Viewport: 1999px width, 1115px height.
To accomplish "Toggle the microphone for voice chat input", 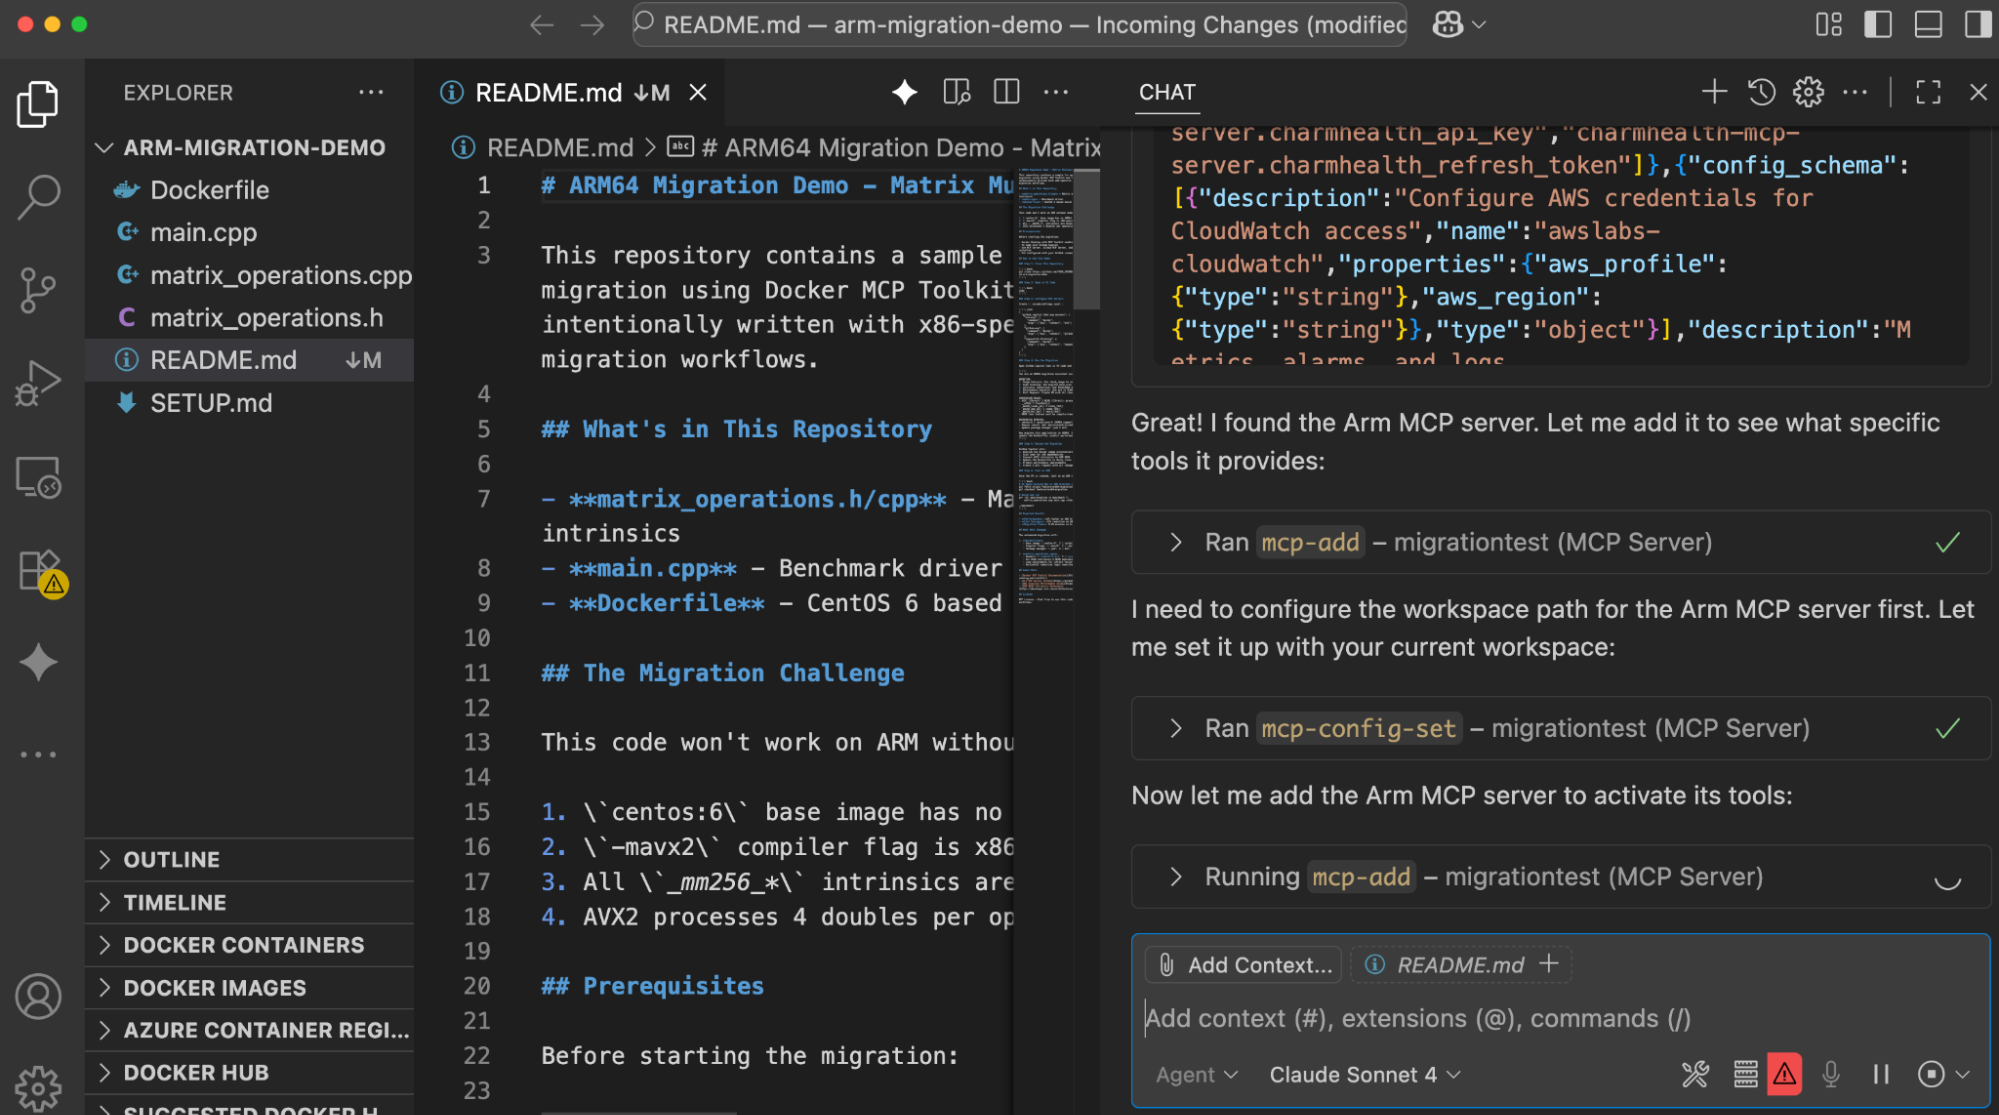I will point(1832,1074).
